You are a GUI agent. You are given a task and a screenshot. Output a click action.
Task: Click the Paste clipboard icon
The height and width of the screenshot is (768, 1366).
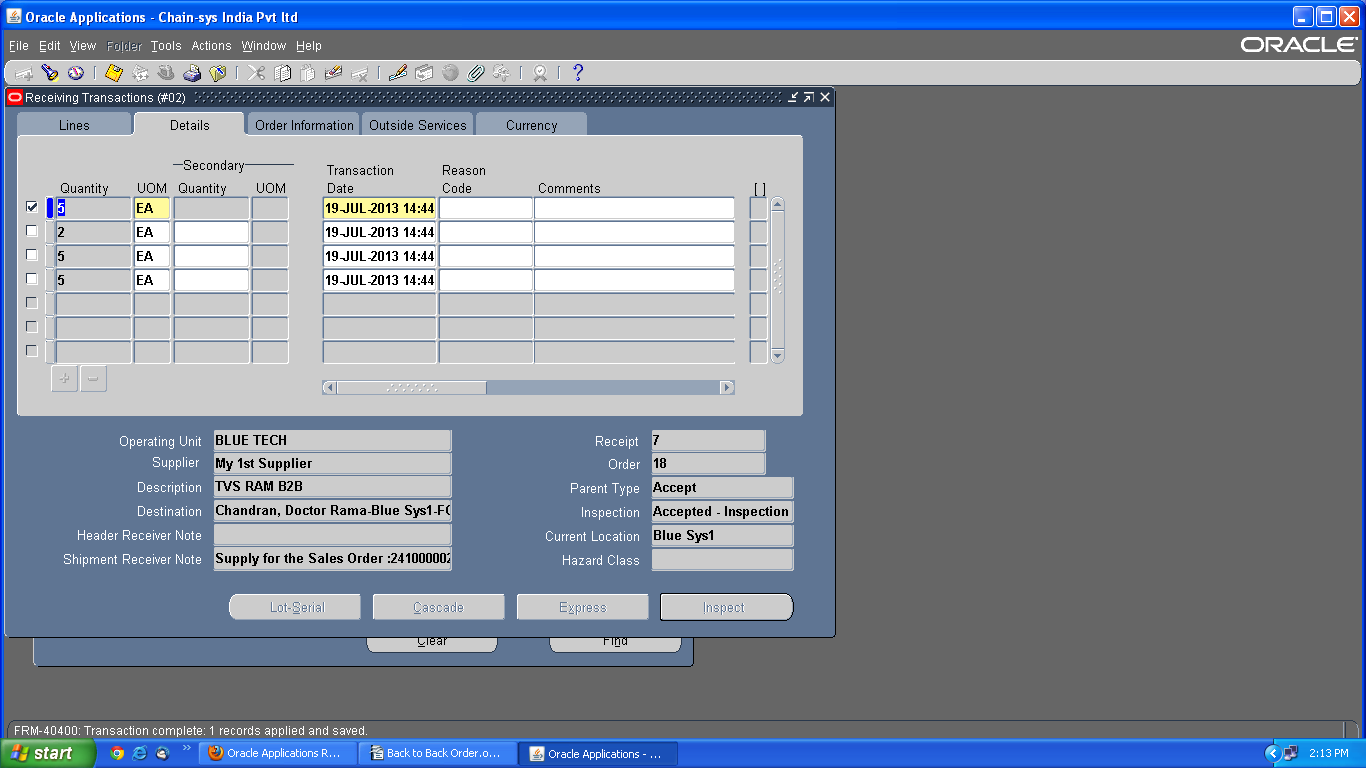pos(308,73)
